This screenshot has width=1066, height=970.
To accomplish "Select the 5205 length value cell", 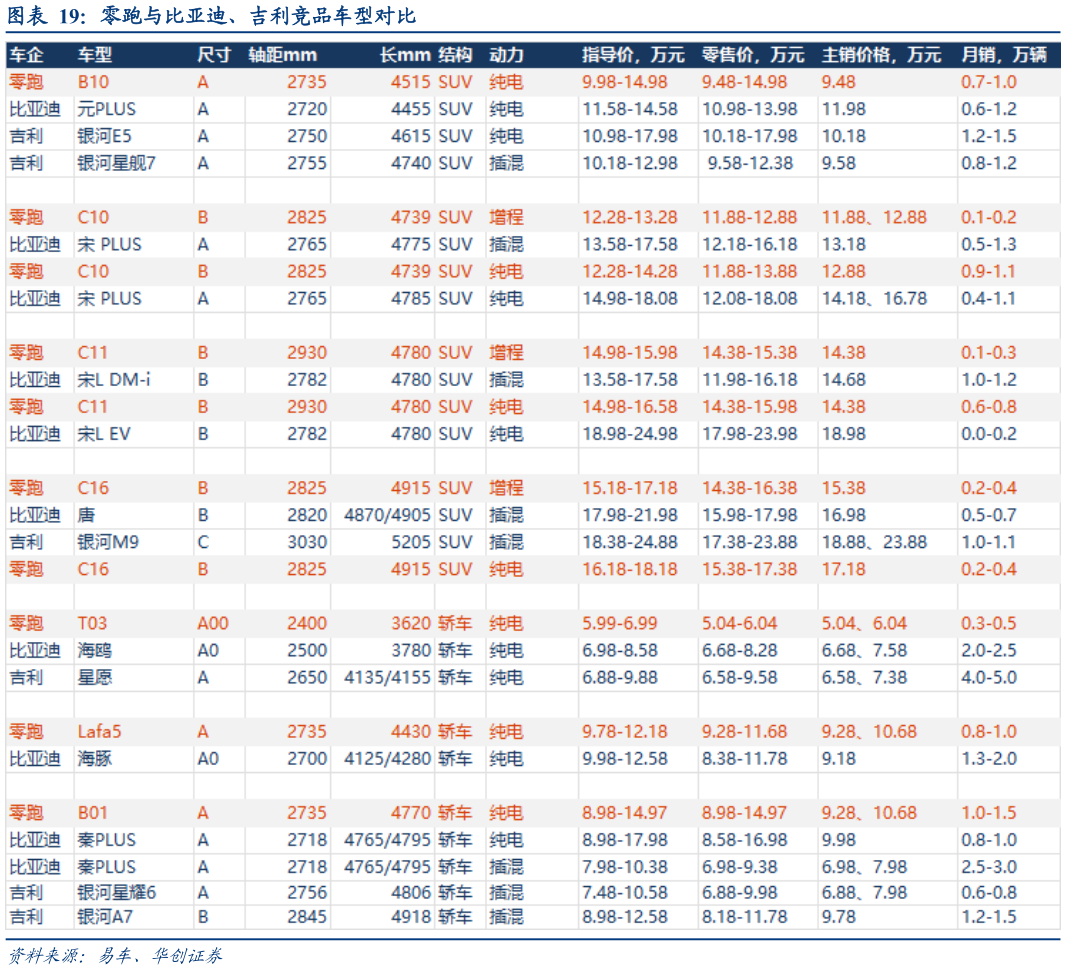I will point(411,542).
